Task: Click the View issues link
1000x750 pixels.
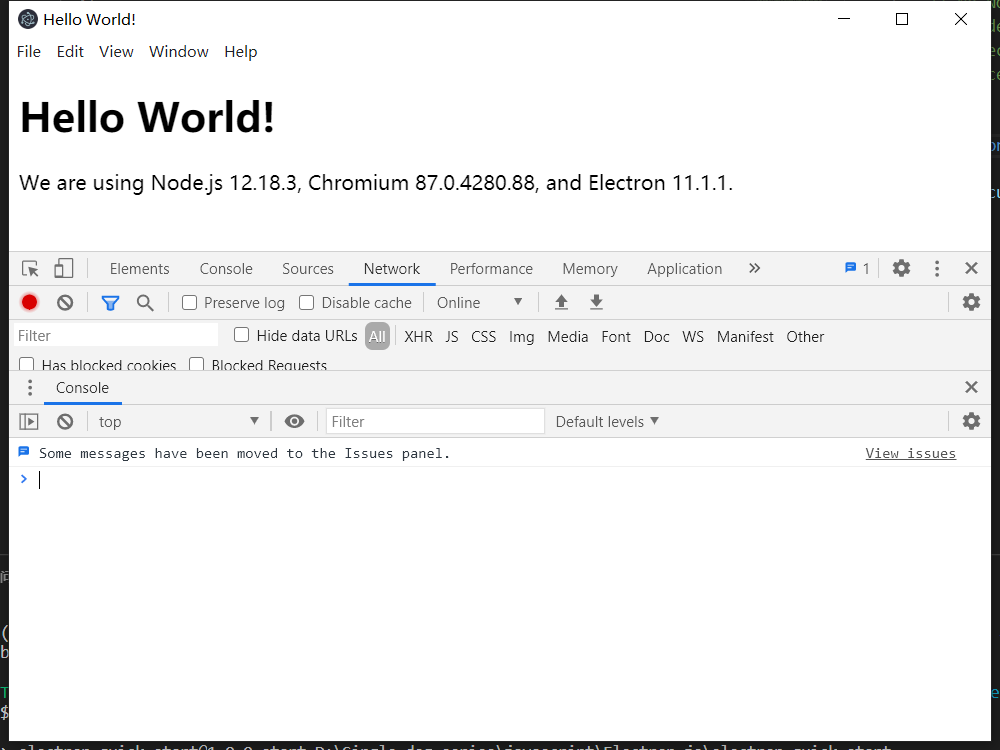Action: point(910,453)
